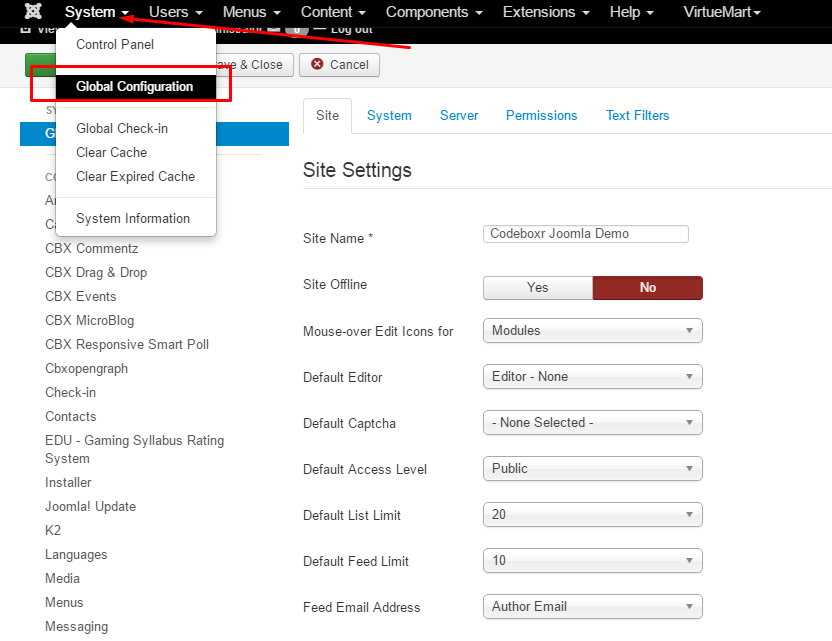Set Site Offline to Yes
The image size is (832, 641).
click(538, 288)
